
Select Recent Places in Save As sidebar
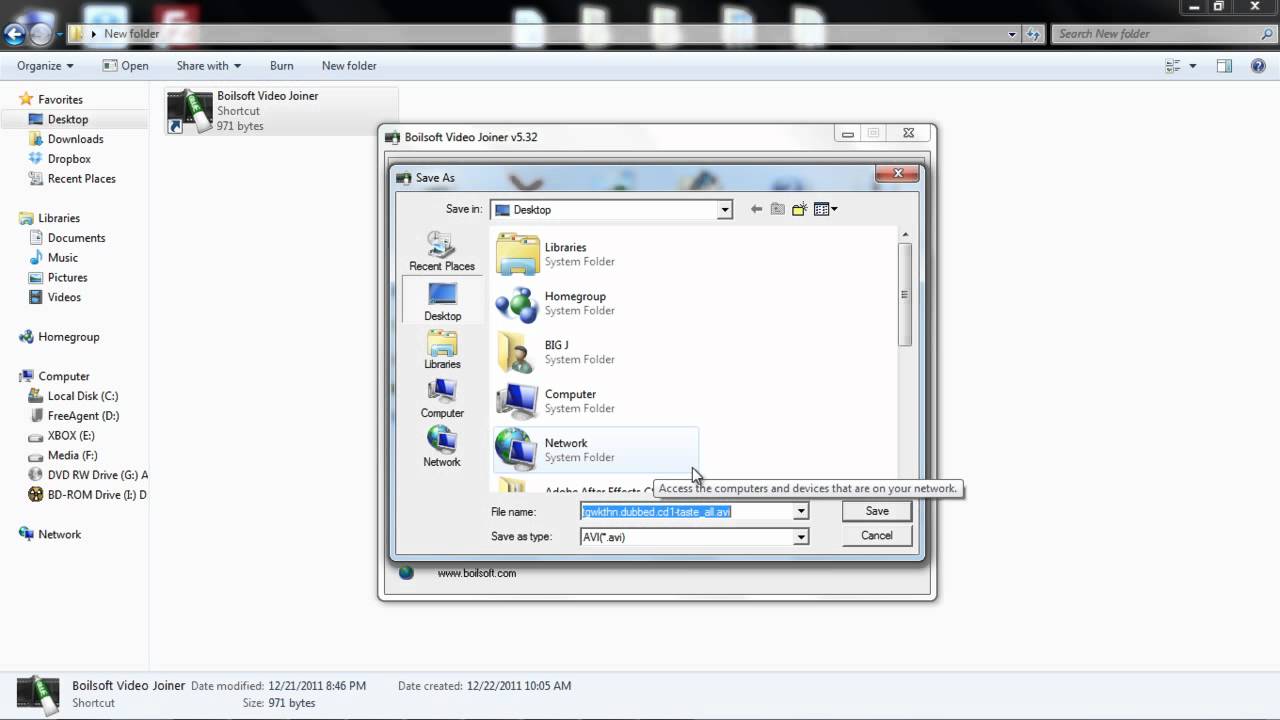442,251
